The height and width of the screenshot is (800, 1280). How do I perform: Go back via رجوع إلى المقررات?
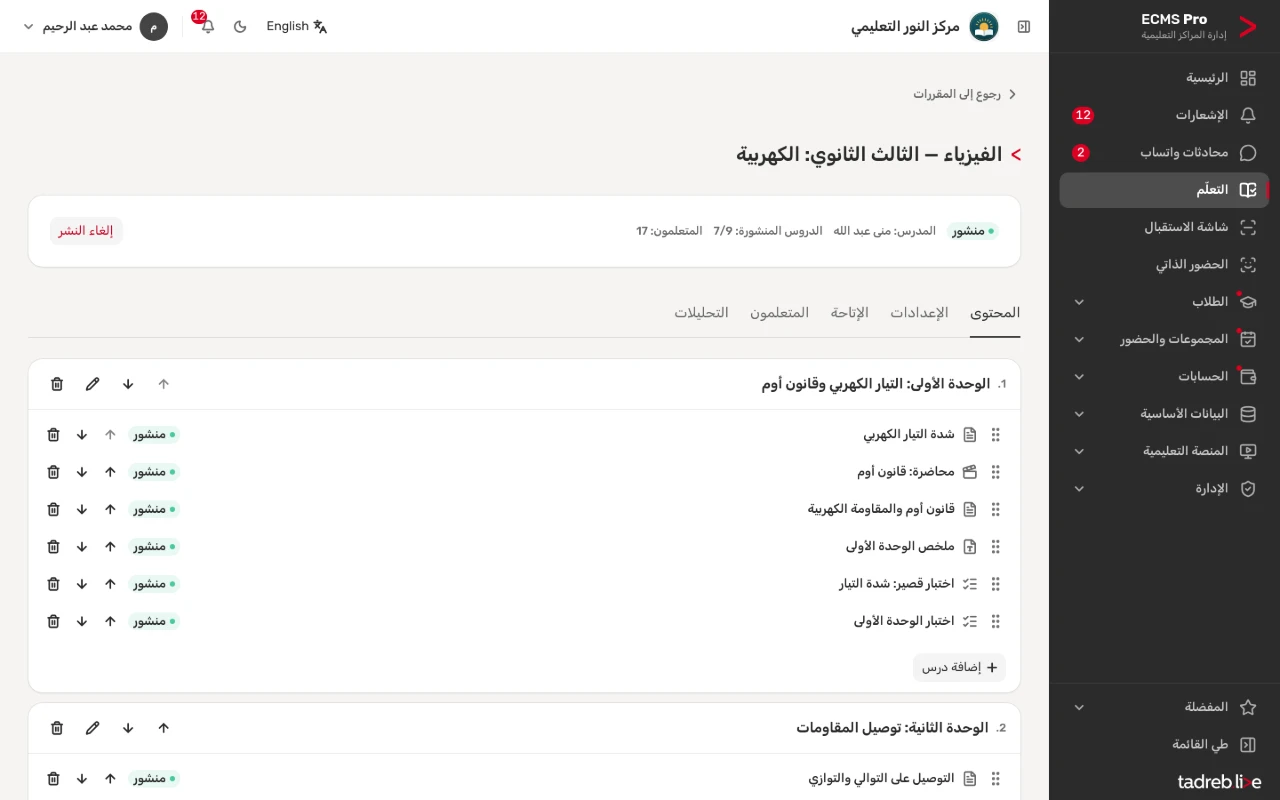tap(965, 94)
